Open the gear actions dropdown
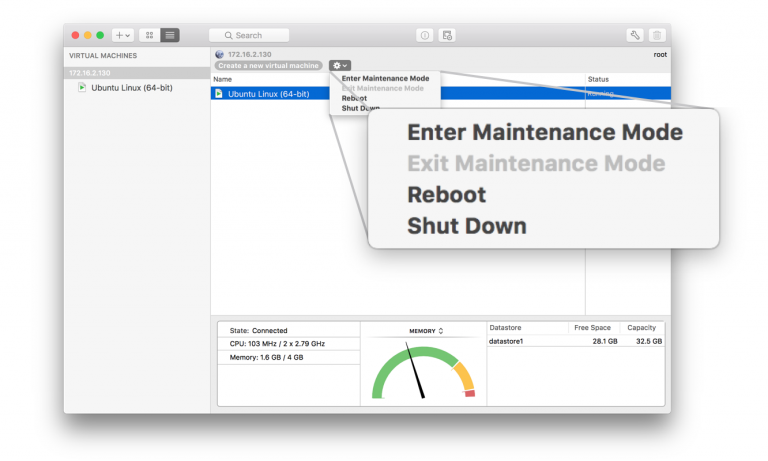The width and height of the screenshot is (768, 461). click(x=340, y=65)
